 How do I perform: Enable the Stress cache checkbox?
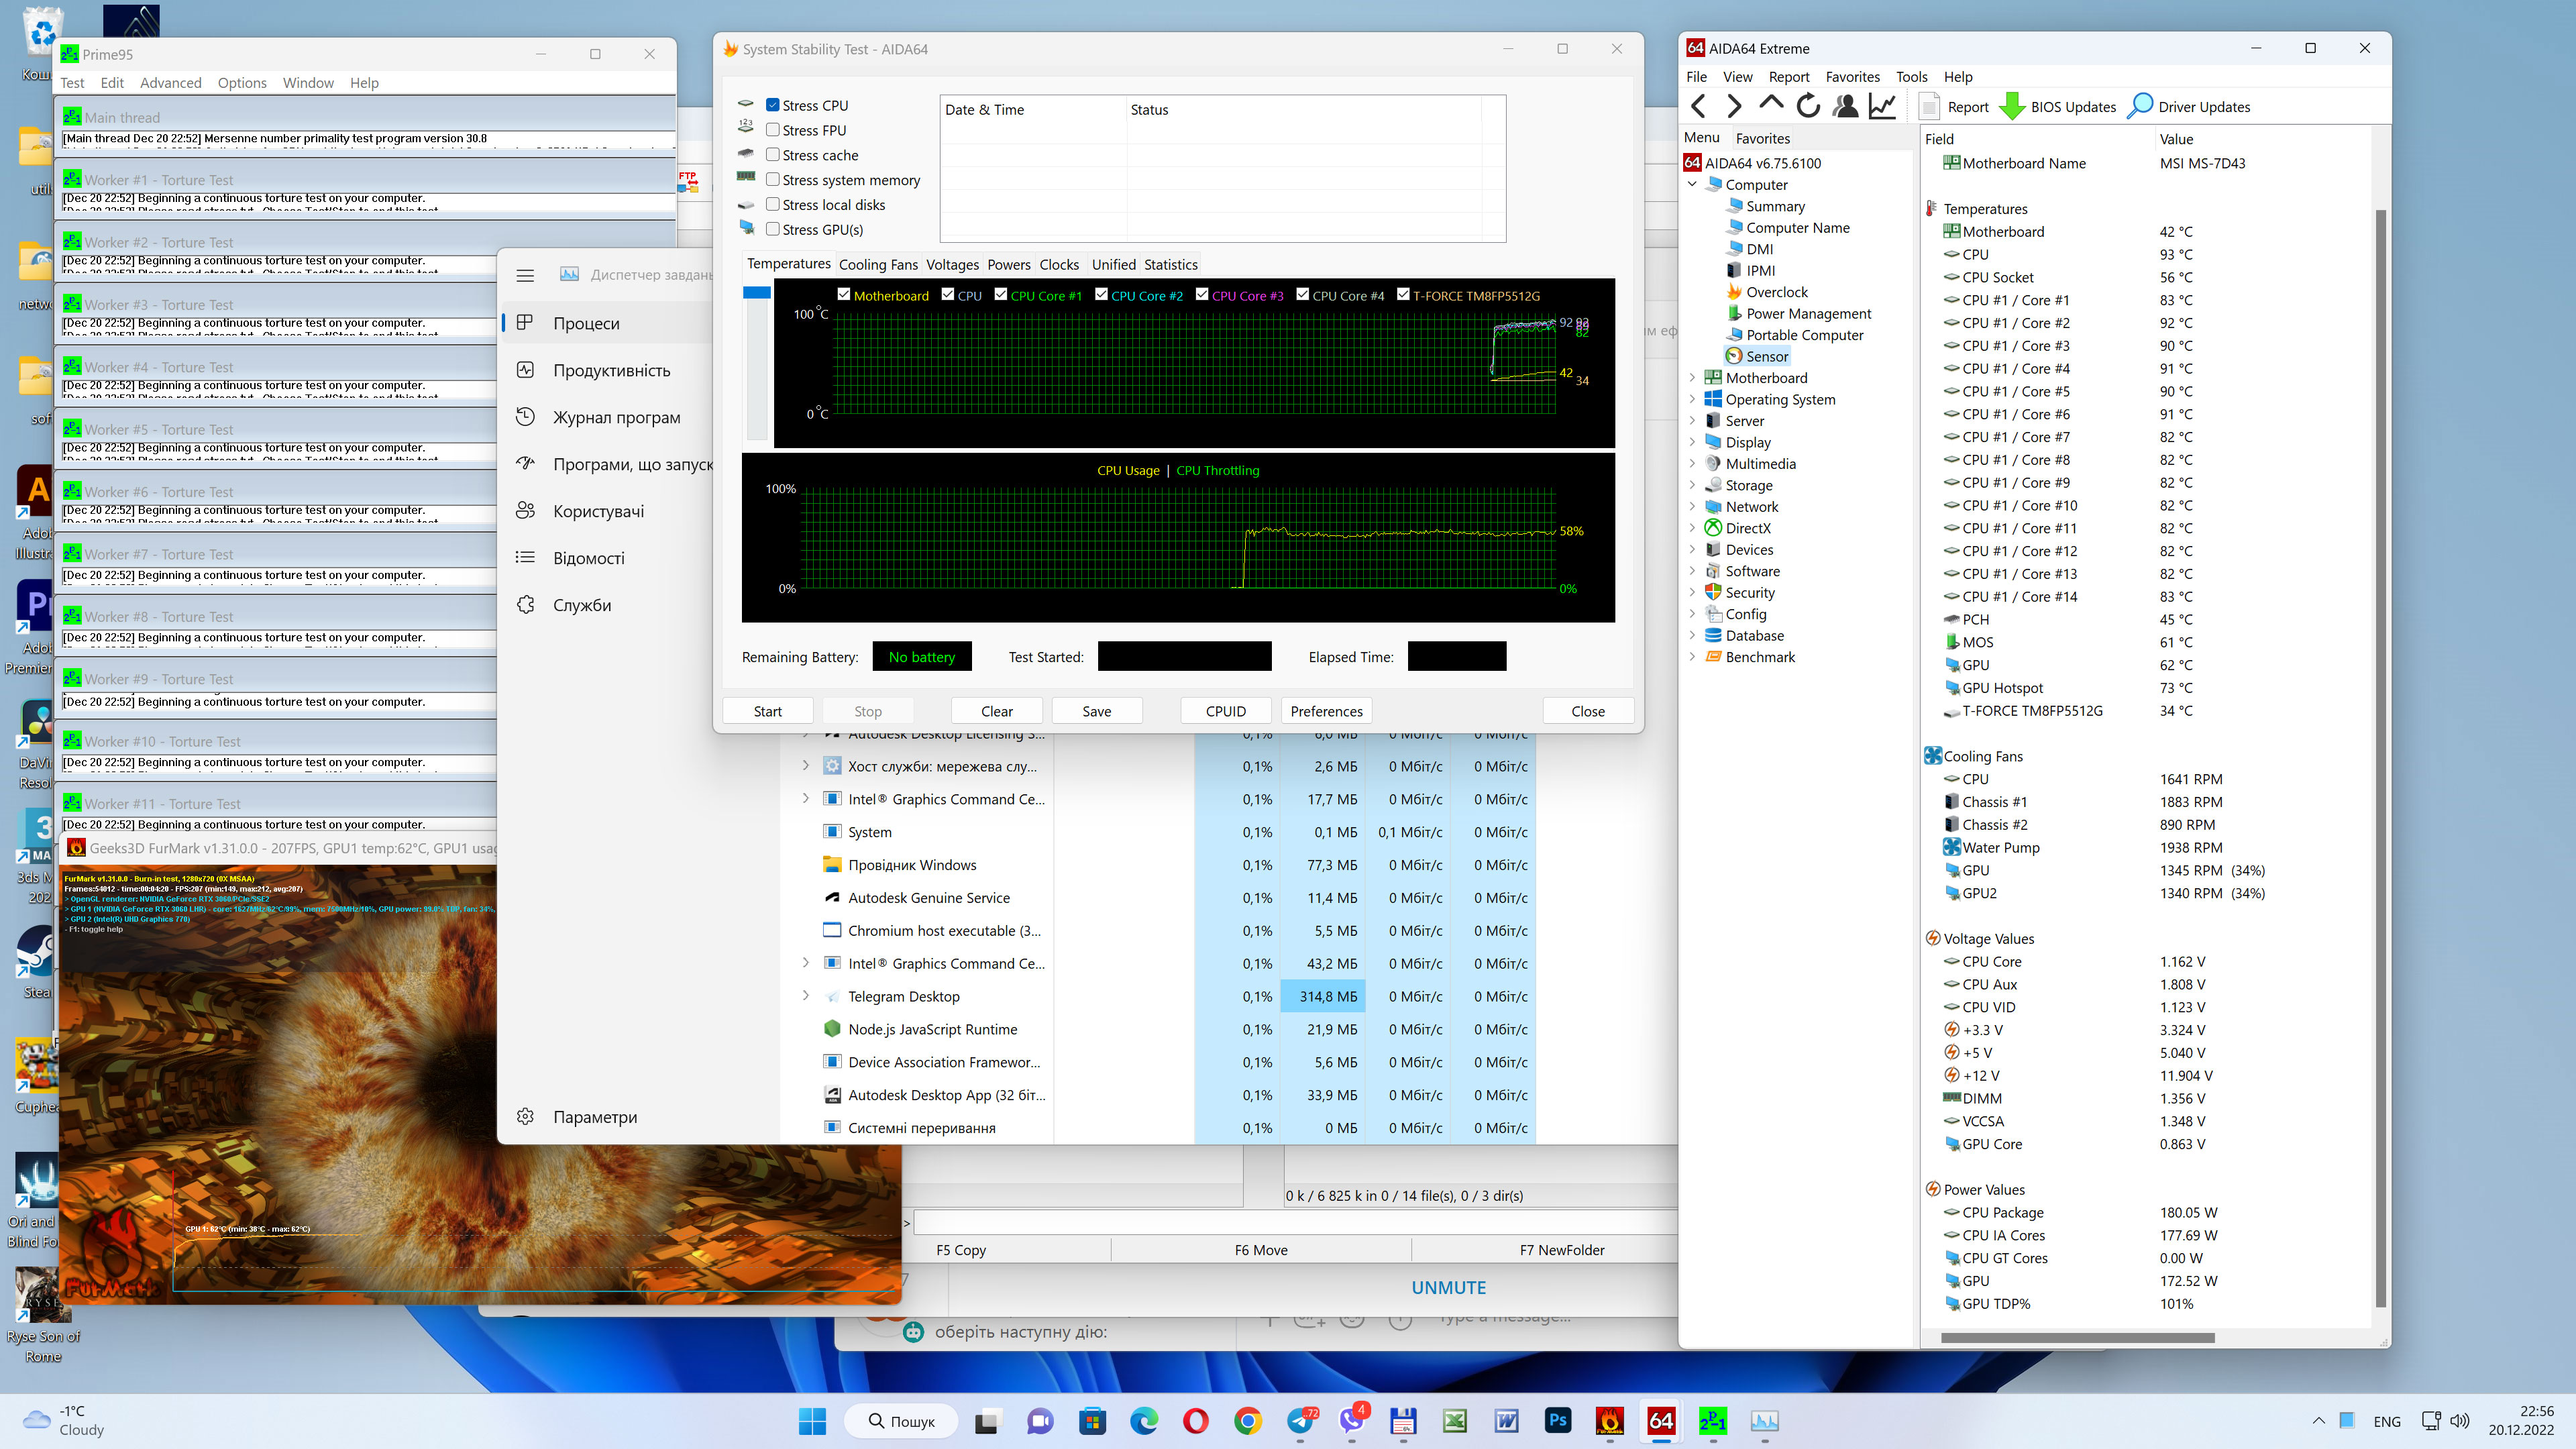[x=773, y=155]
